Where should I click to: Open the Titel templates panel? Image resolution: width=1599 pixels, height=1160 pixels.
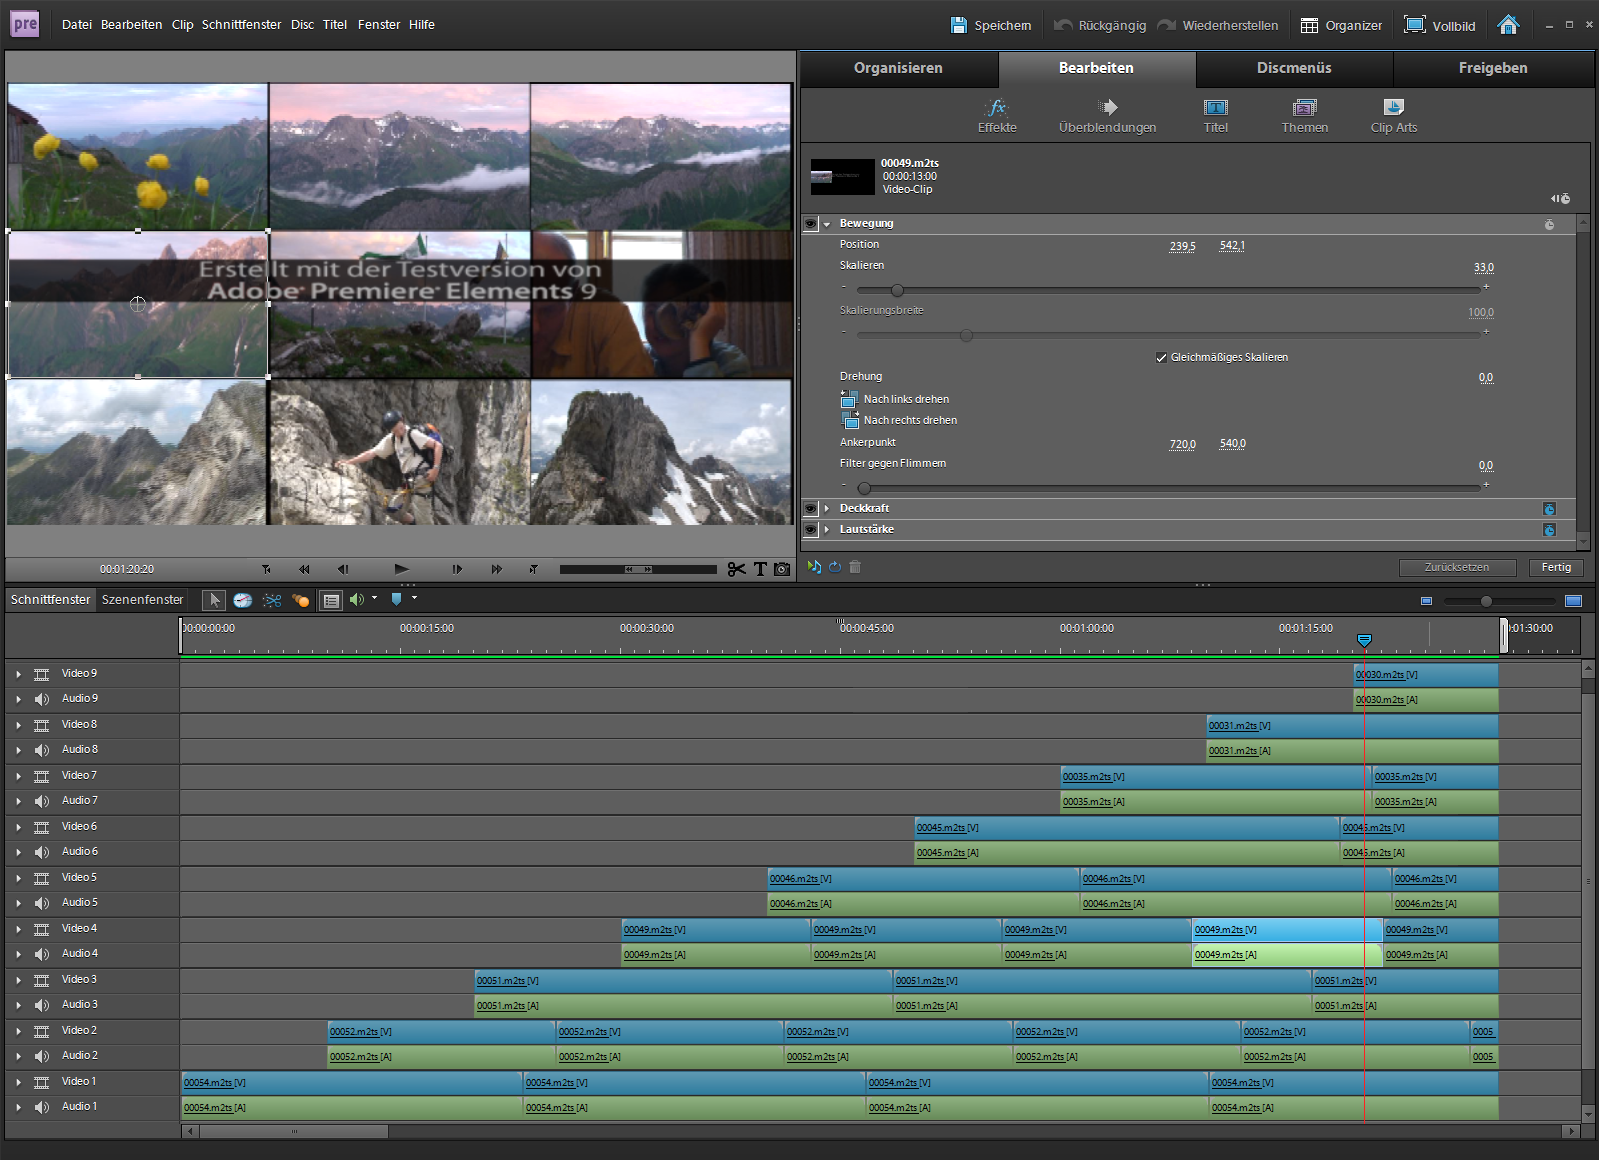1216,116
